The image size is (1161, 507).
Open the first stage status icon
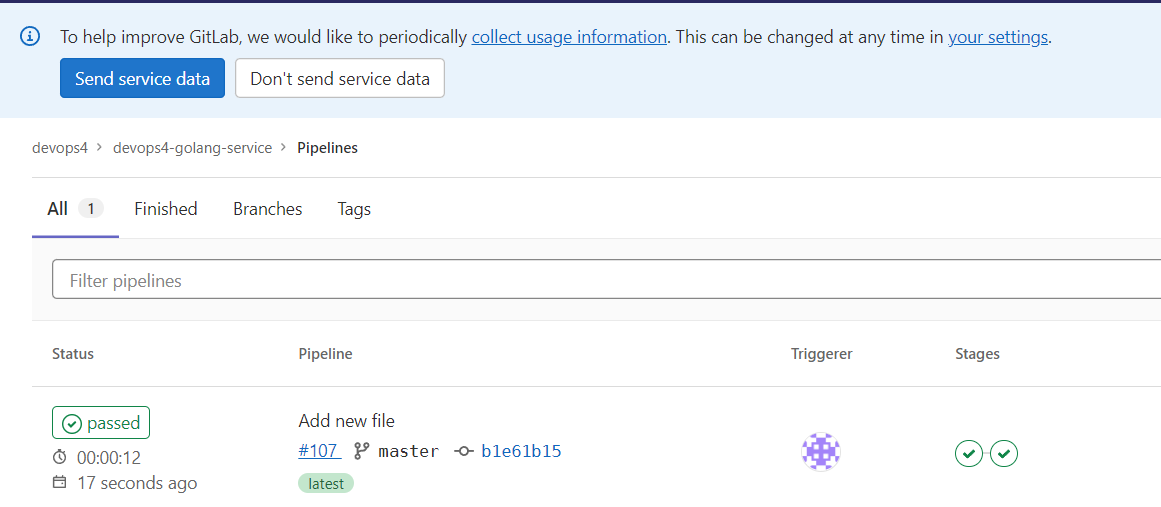pyautogui.click(x=968, y=453)
